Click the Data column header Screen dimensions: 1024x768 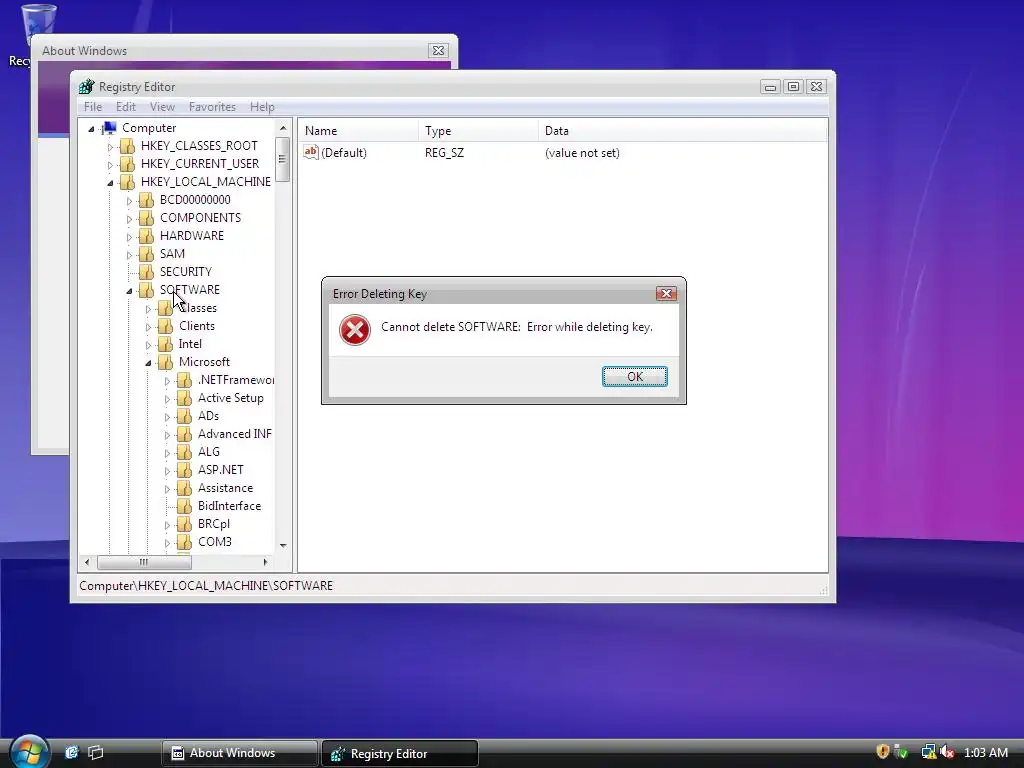[x=682, y=131]
